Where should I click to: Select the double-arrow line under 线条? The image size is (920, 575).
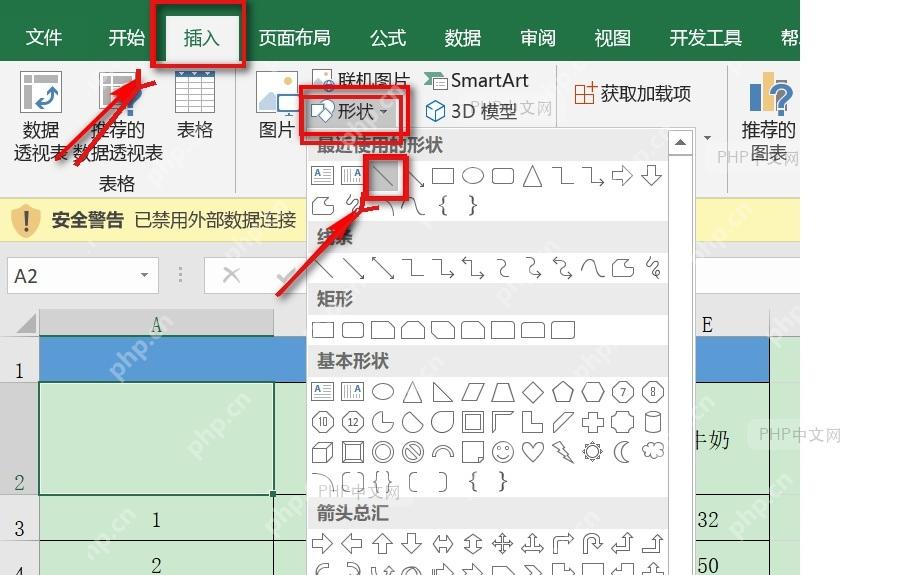click(x=383, y=268)
